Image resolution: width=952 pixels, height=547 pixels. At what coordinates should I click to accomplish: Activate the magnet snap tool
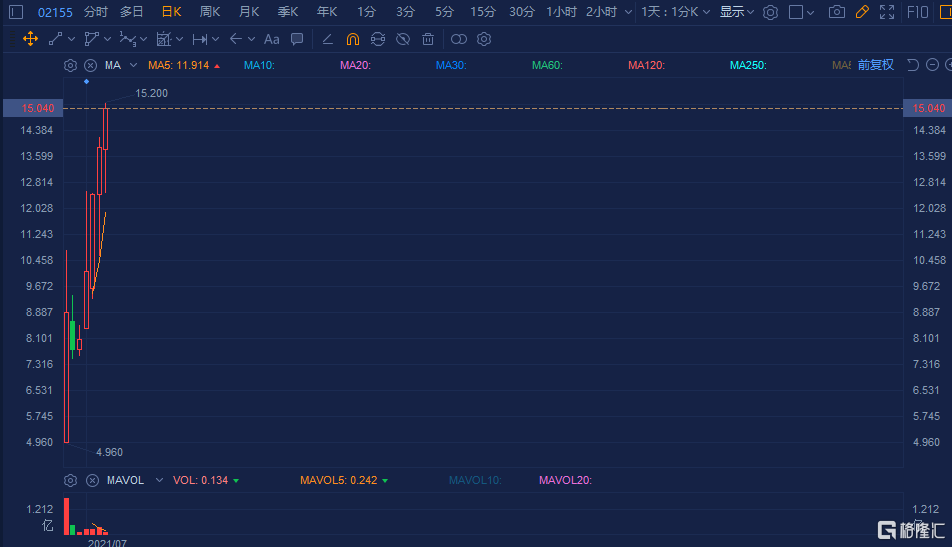click(x=352, y=39)
